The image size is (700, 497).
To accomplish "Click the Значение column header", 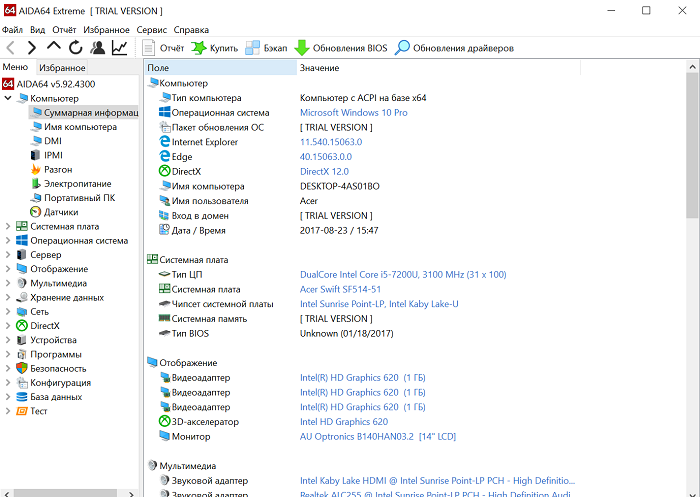I will pyautogui.click(x=438, y=68).
